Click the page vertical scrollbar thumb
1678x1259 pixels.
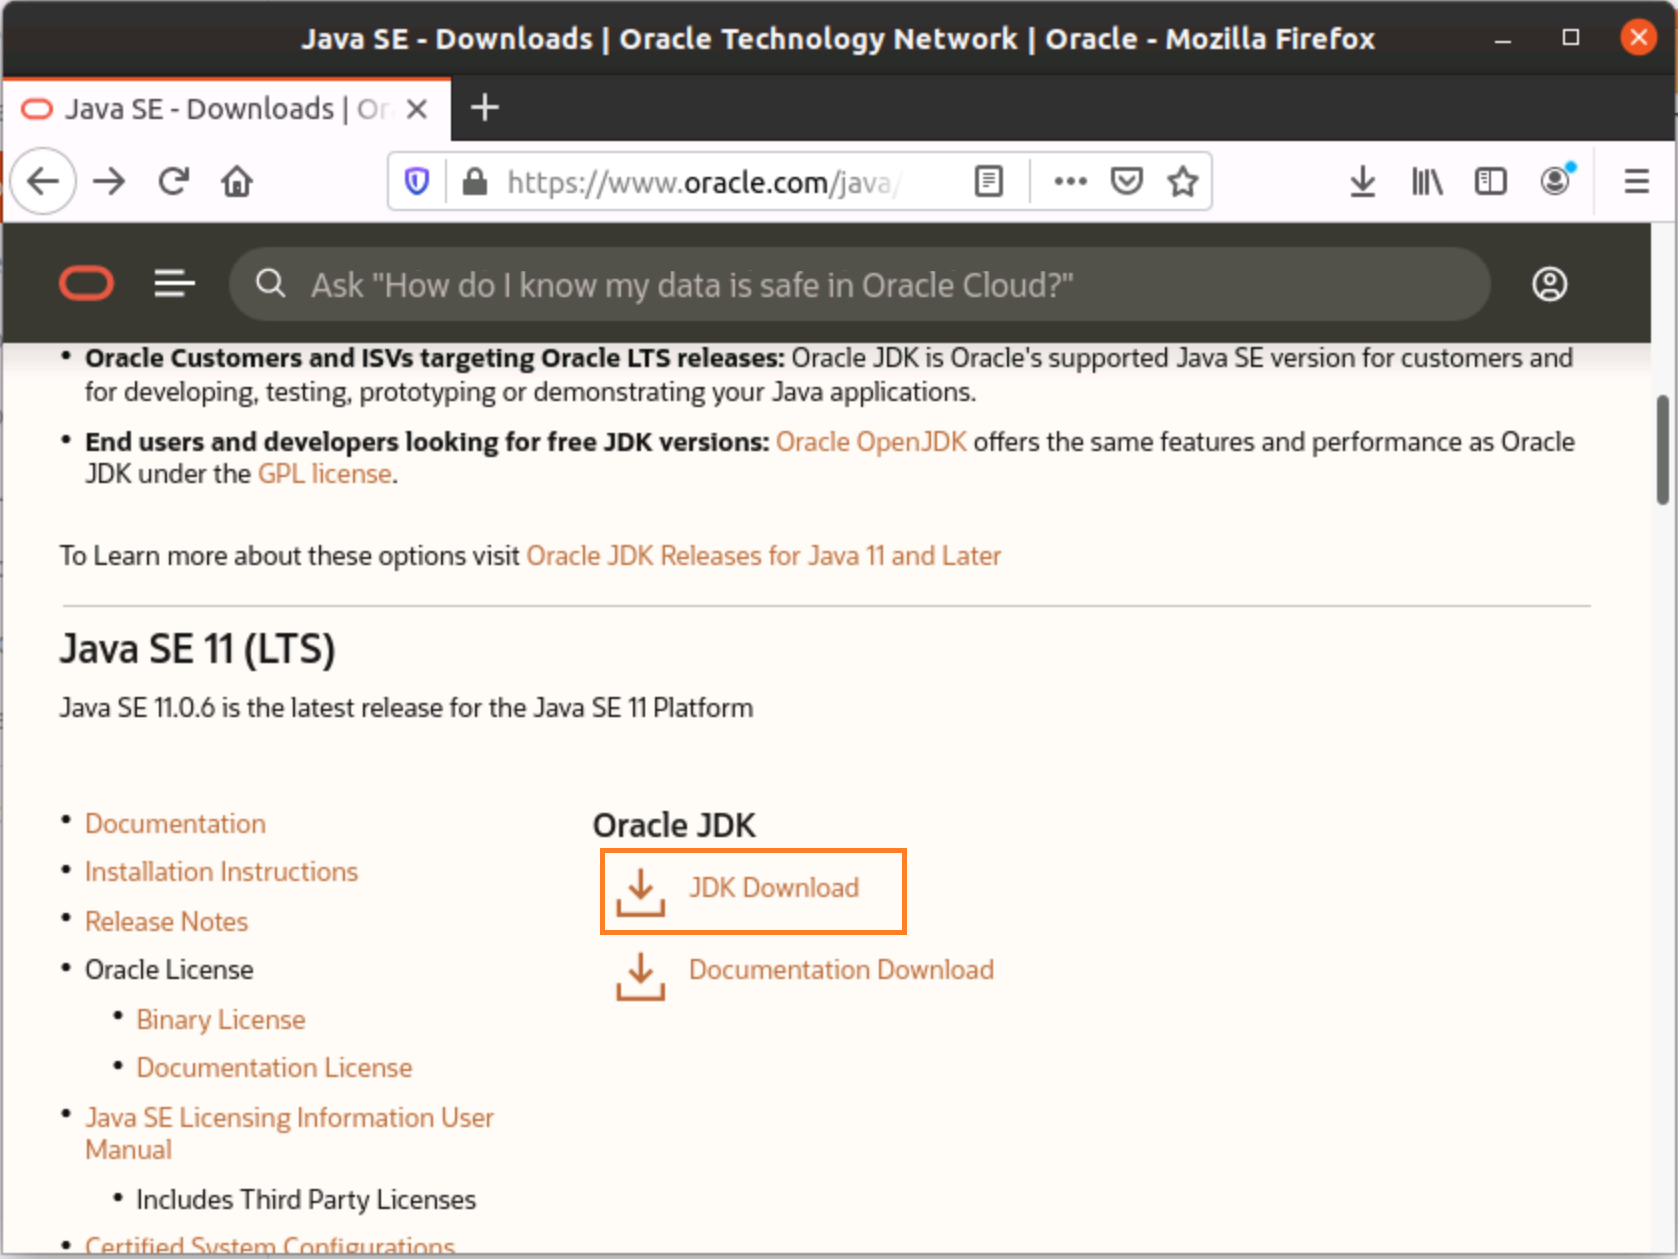pyautogui.click(x=1662, y=450)
